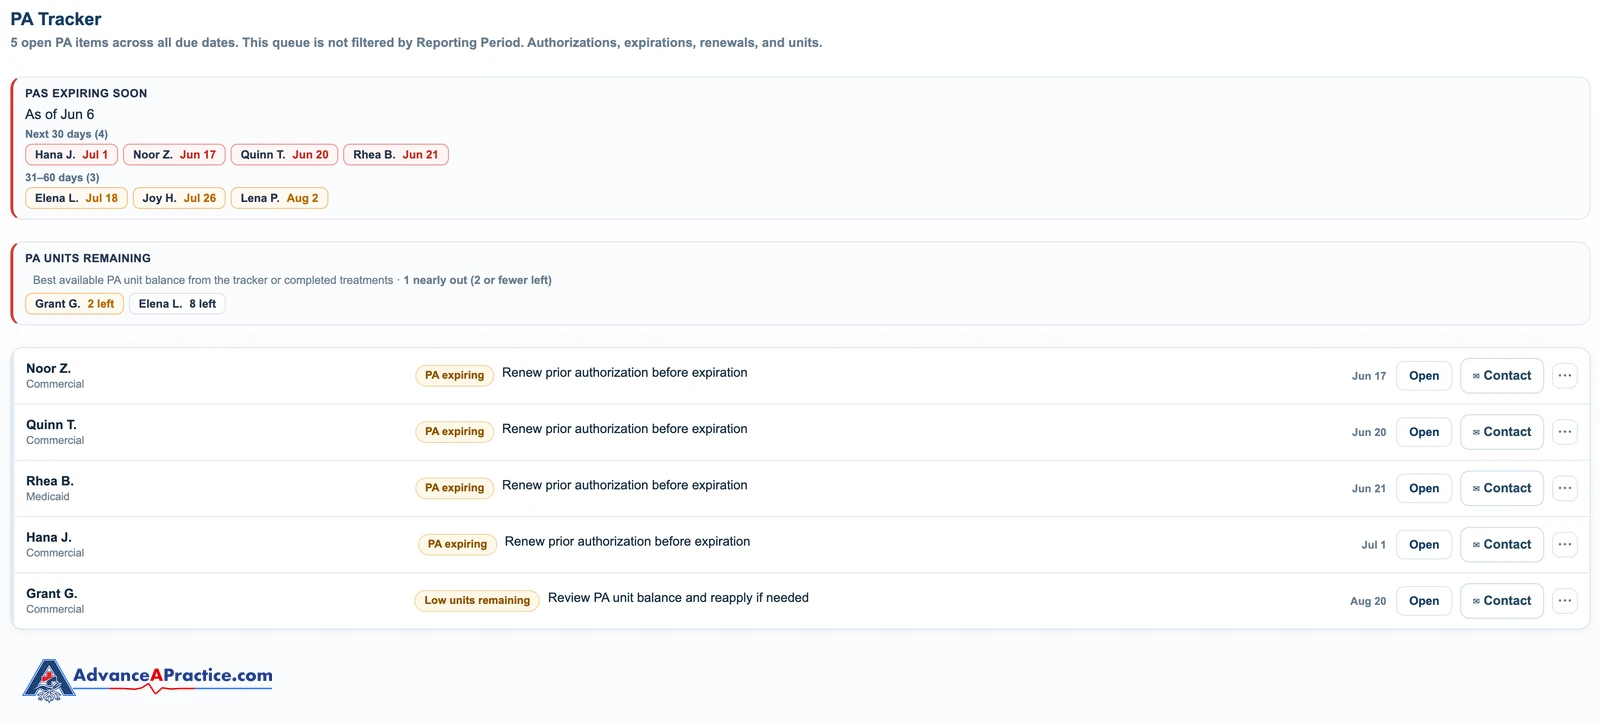1600x725 pixels.
Task: Click the Grant G. patient name in list
Action: point(52,594)
